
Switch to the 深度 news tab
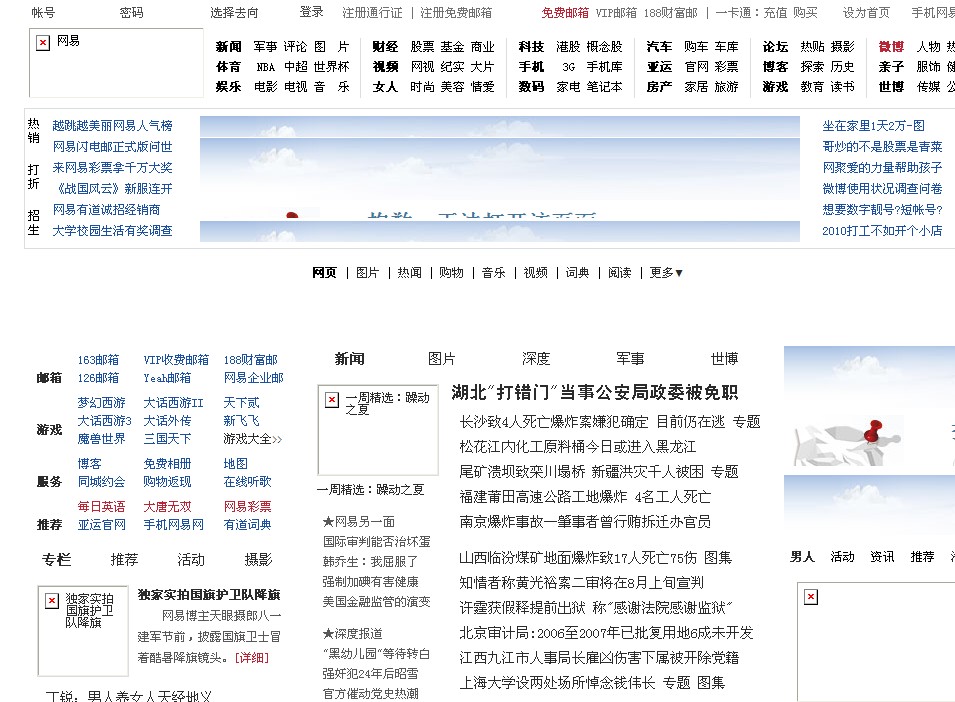coord(536,359)
